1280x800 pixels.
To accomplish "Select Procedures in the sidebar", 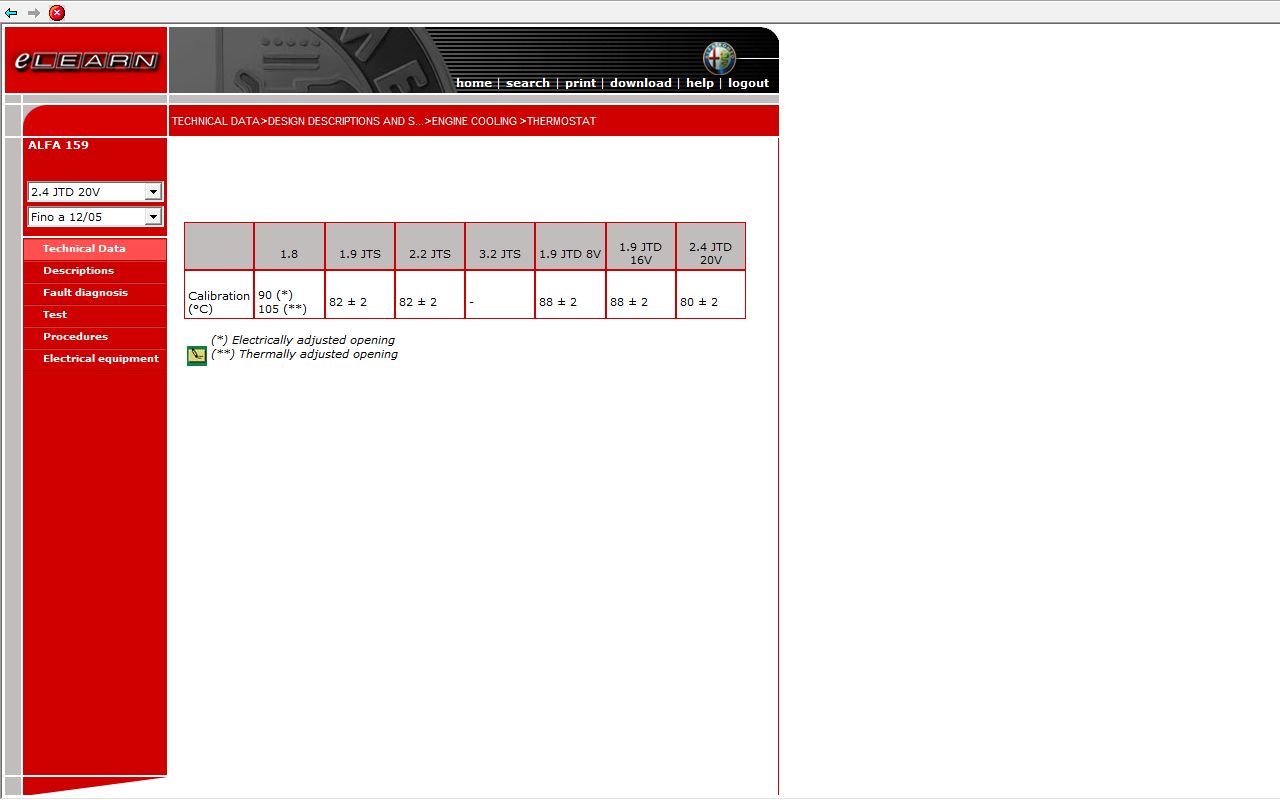I will point(75,337).
